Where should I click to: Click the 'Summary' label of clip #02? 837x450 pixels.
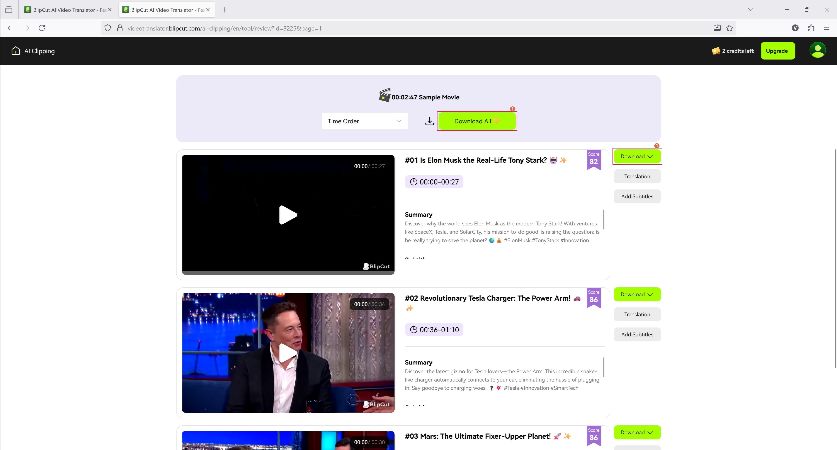pyautogui.click(x=418, y=362)
